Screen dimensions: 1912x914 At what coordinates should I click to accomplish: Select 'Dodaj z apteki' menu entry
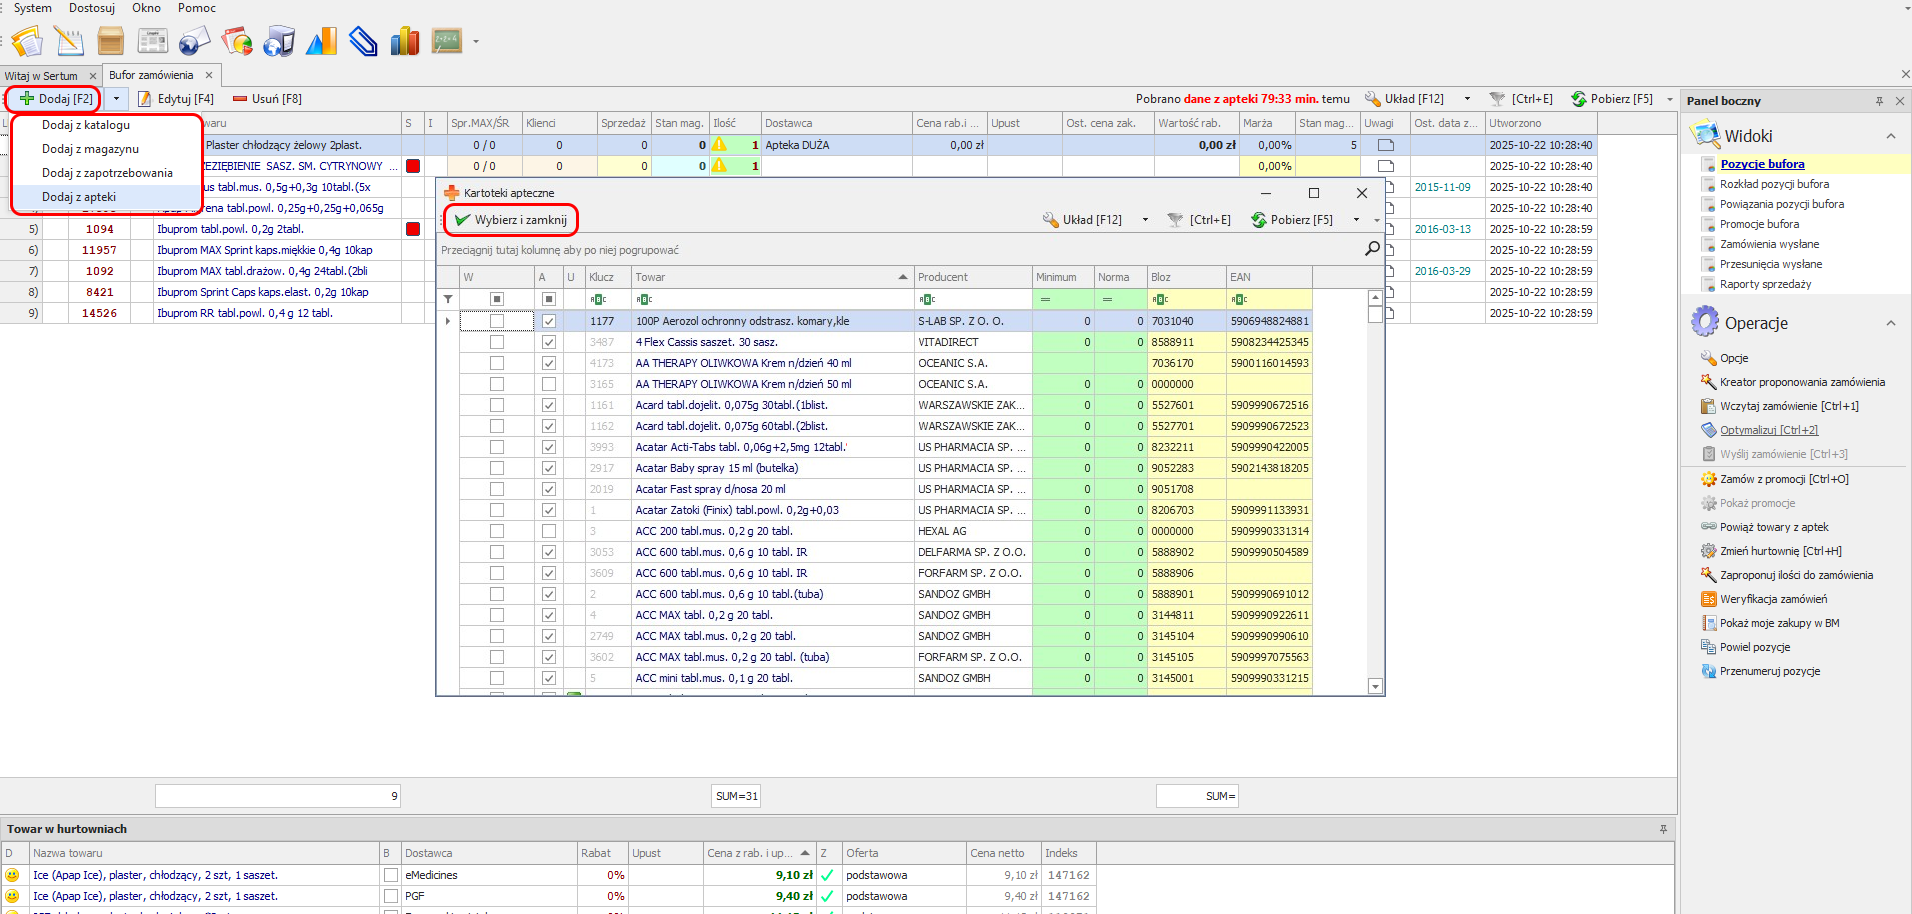pyautogui.click(x=79, y=197)
